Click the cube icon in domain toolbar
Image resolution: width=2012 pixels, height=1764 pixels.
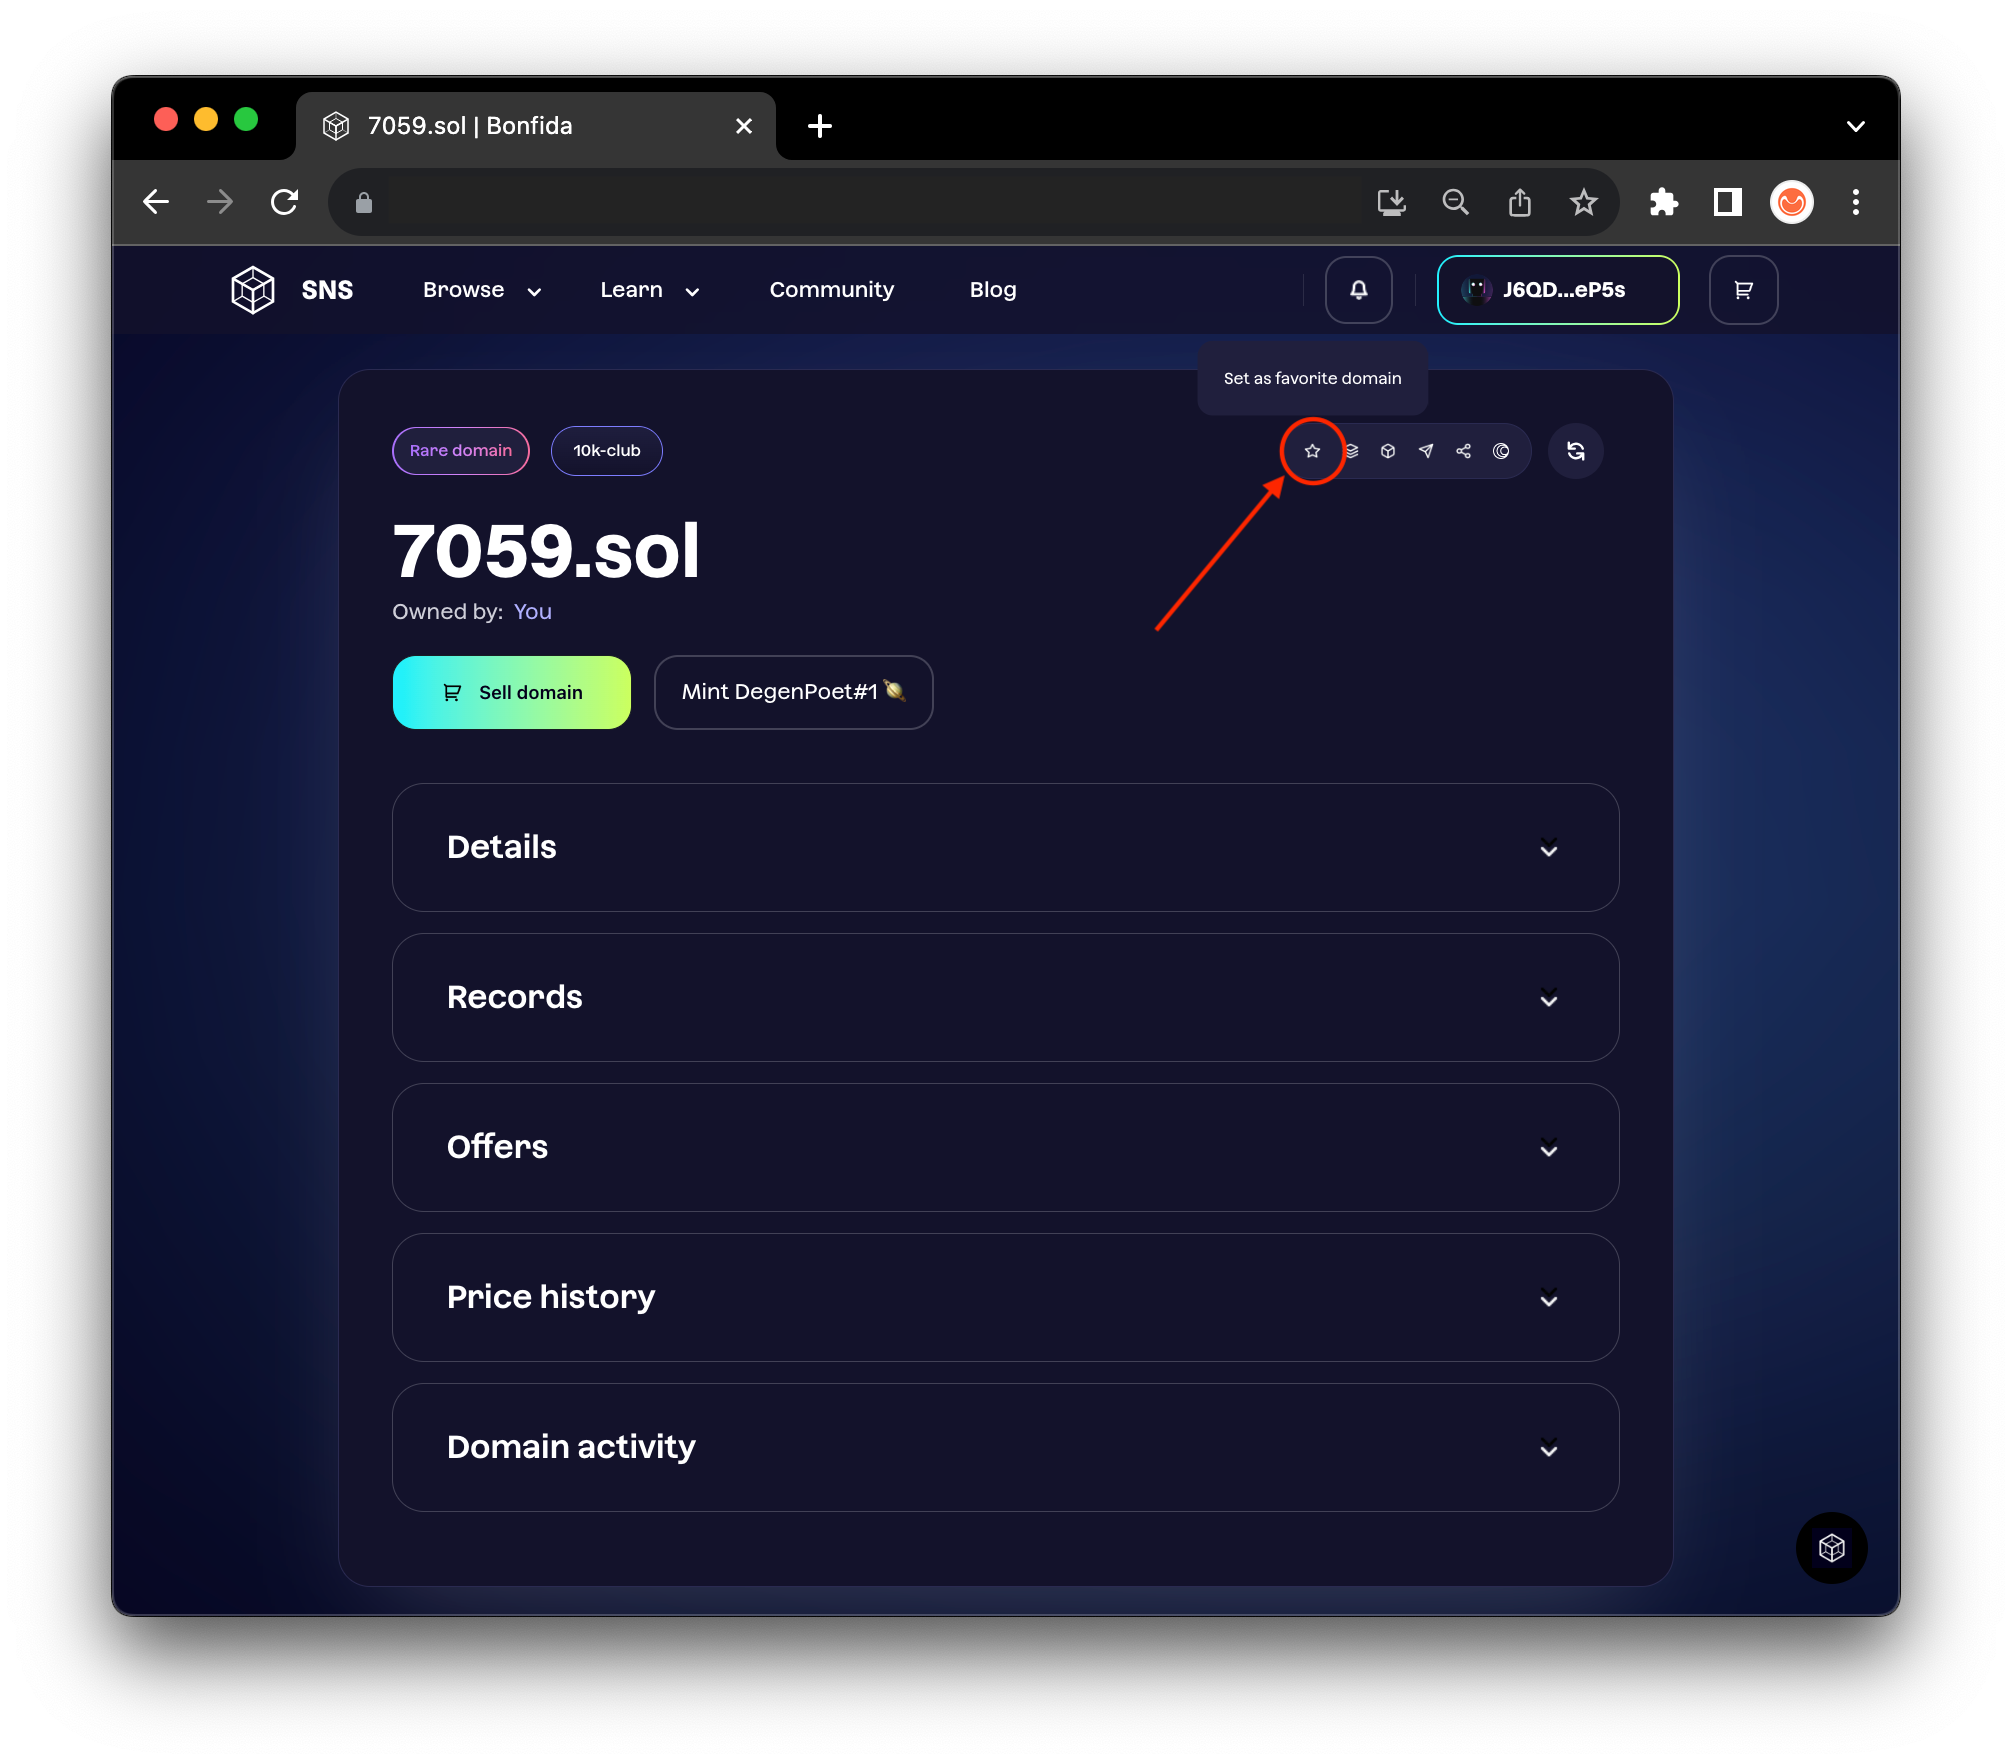coord(1388,451)
